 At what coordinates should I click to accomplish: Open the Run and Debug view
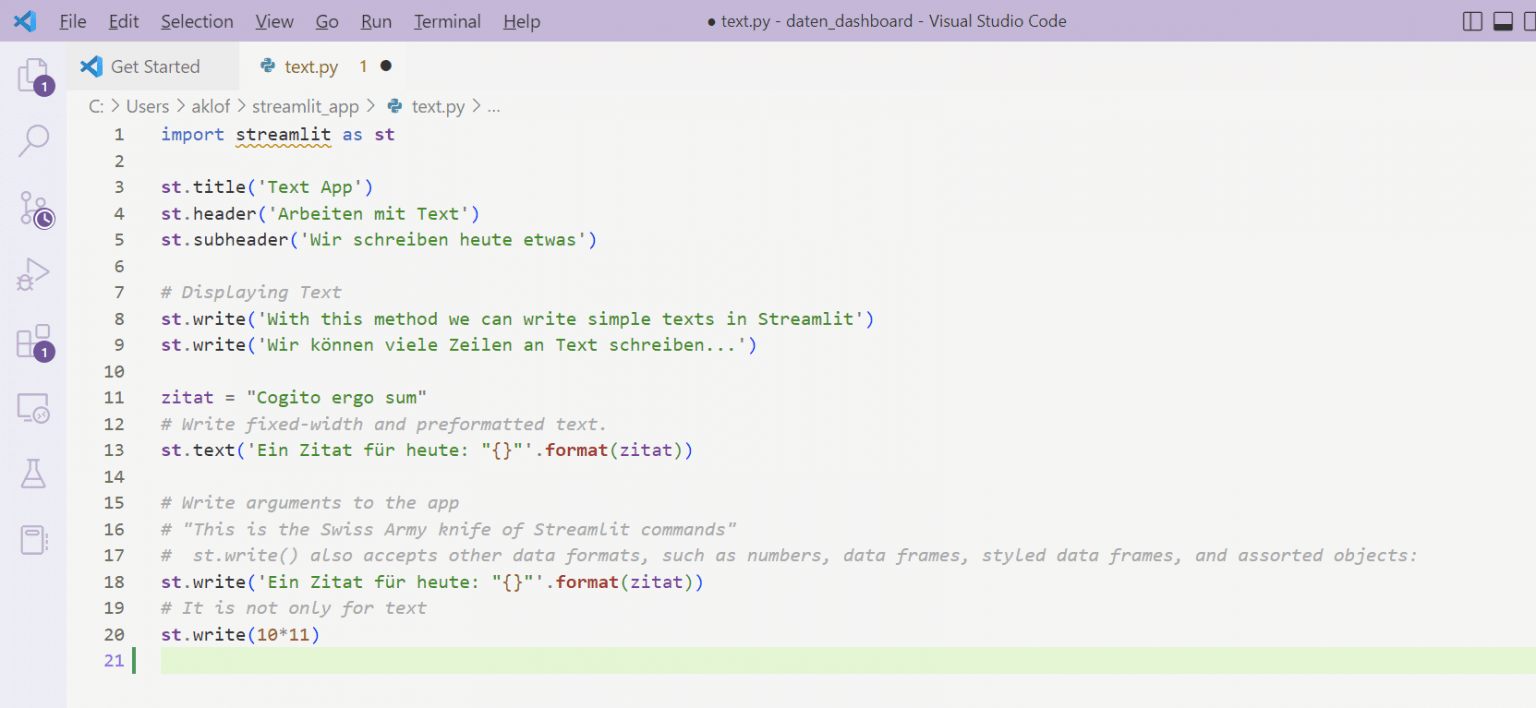(33, 275)
